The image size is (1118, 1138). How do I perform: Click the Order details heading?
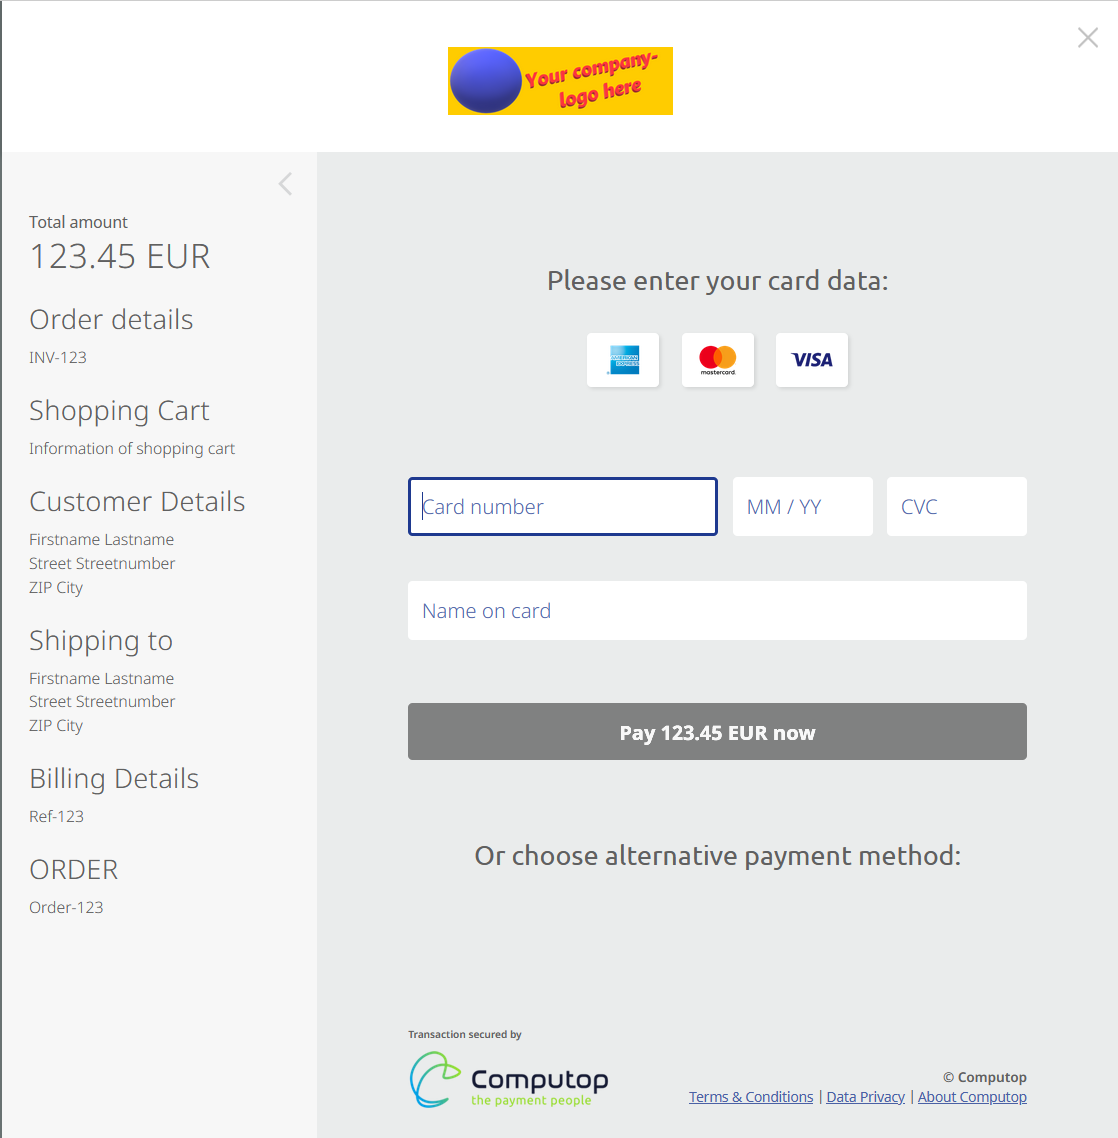point(111,319)
